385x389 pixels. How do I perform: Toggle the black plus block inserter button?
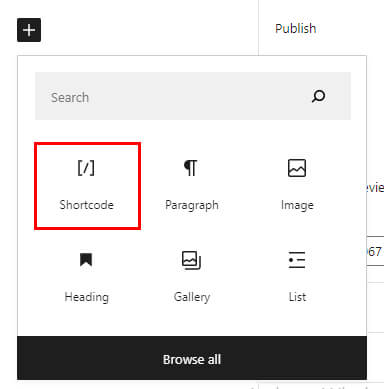pos(29,30)
